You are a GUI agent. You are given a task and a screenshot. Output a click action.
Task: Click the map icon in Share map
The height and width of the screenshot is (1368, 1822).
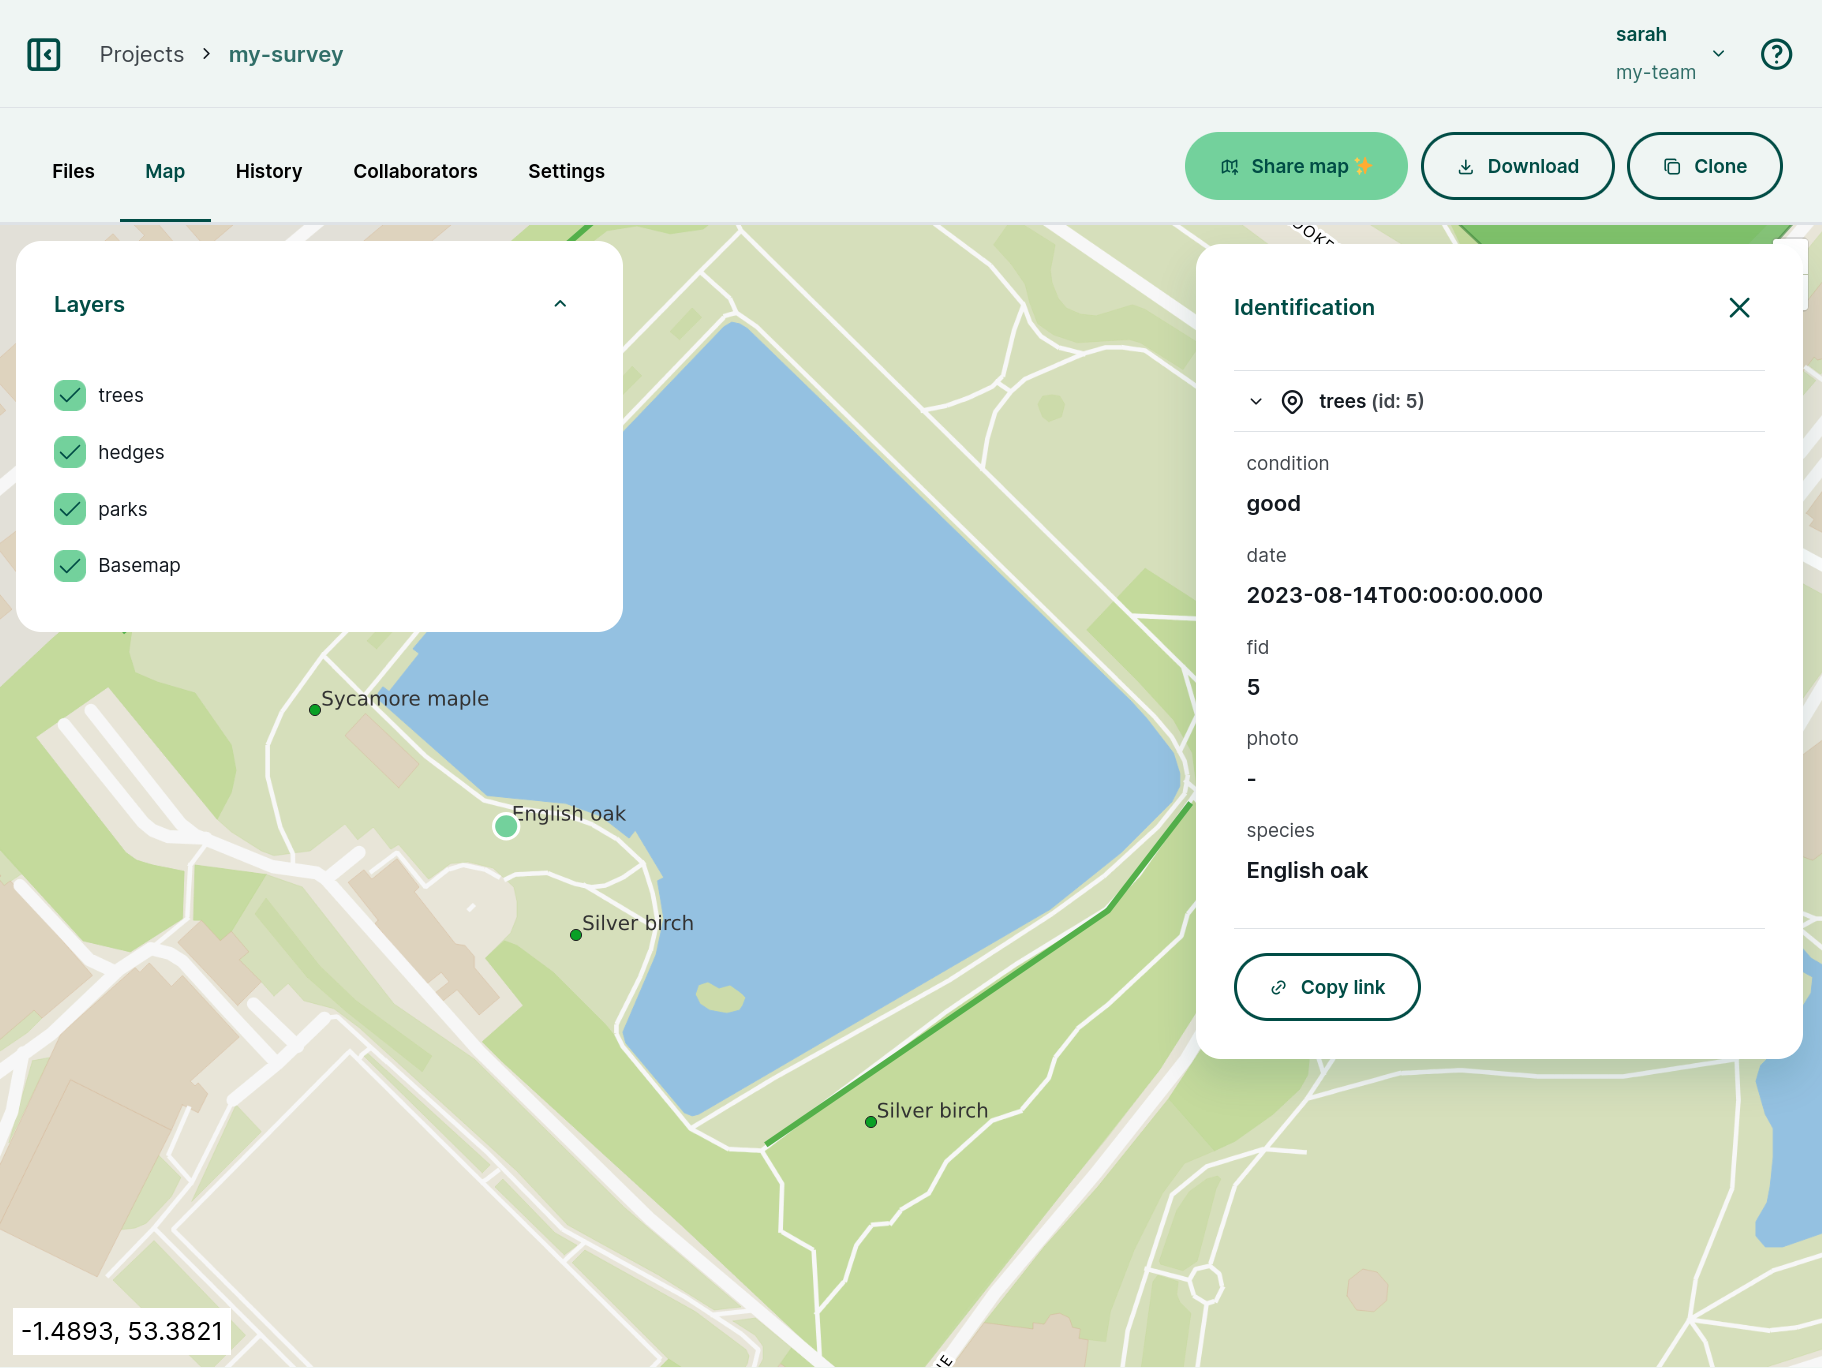tap(1228, 166)
